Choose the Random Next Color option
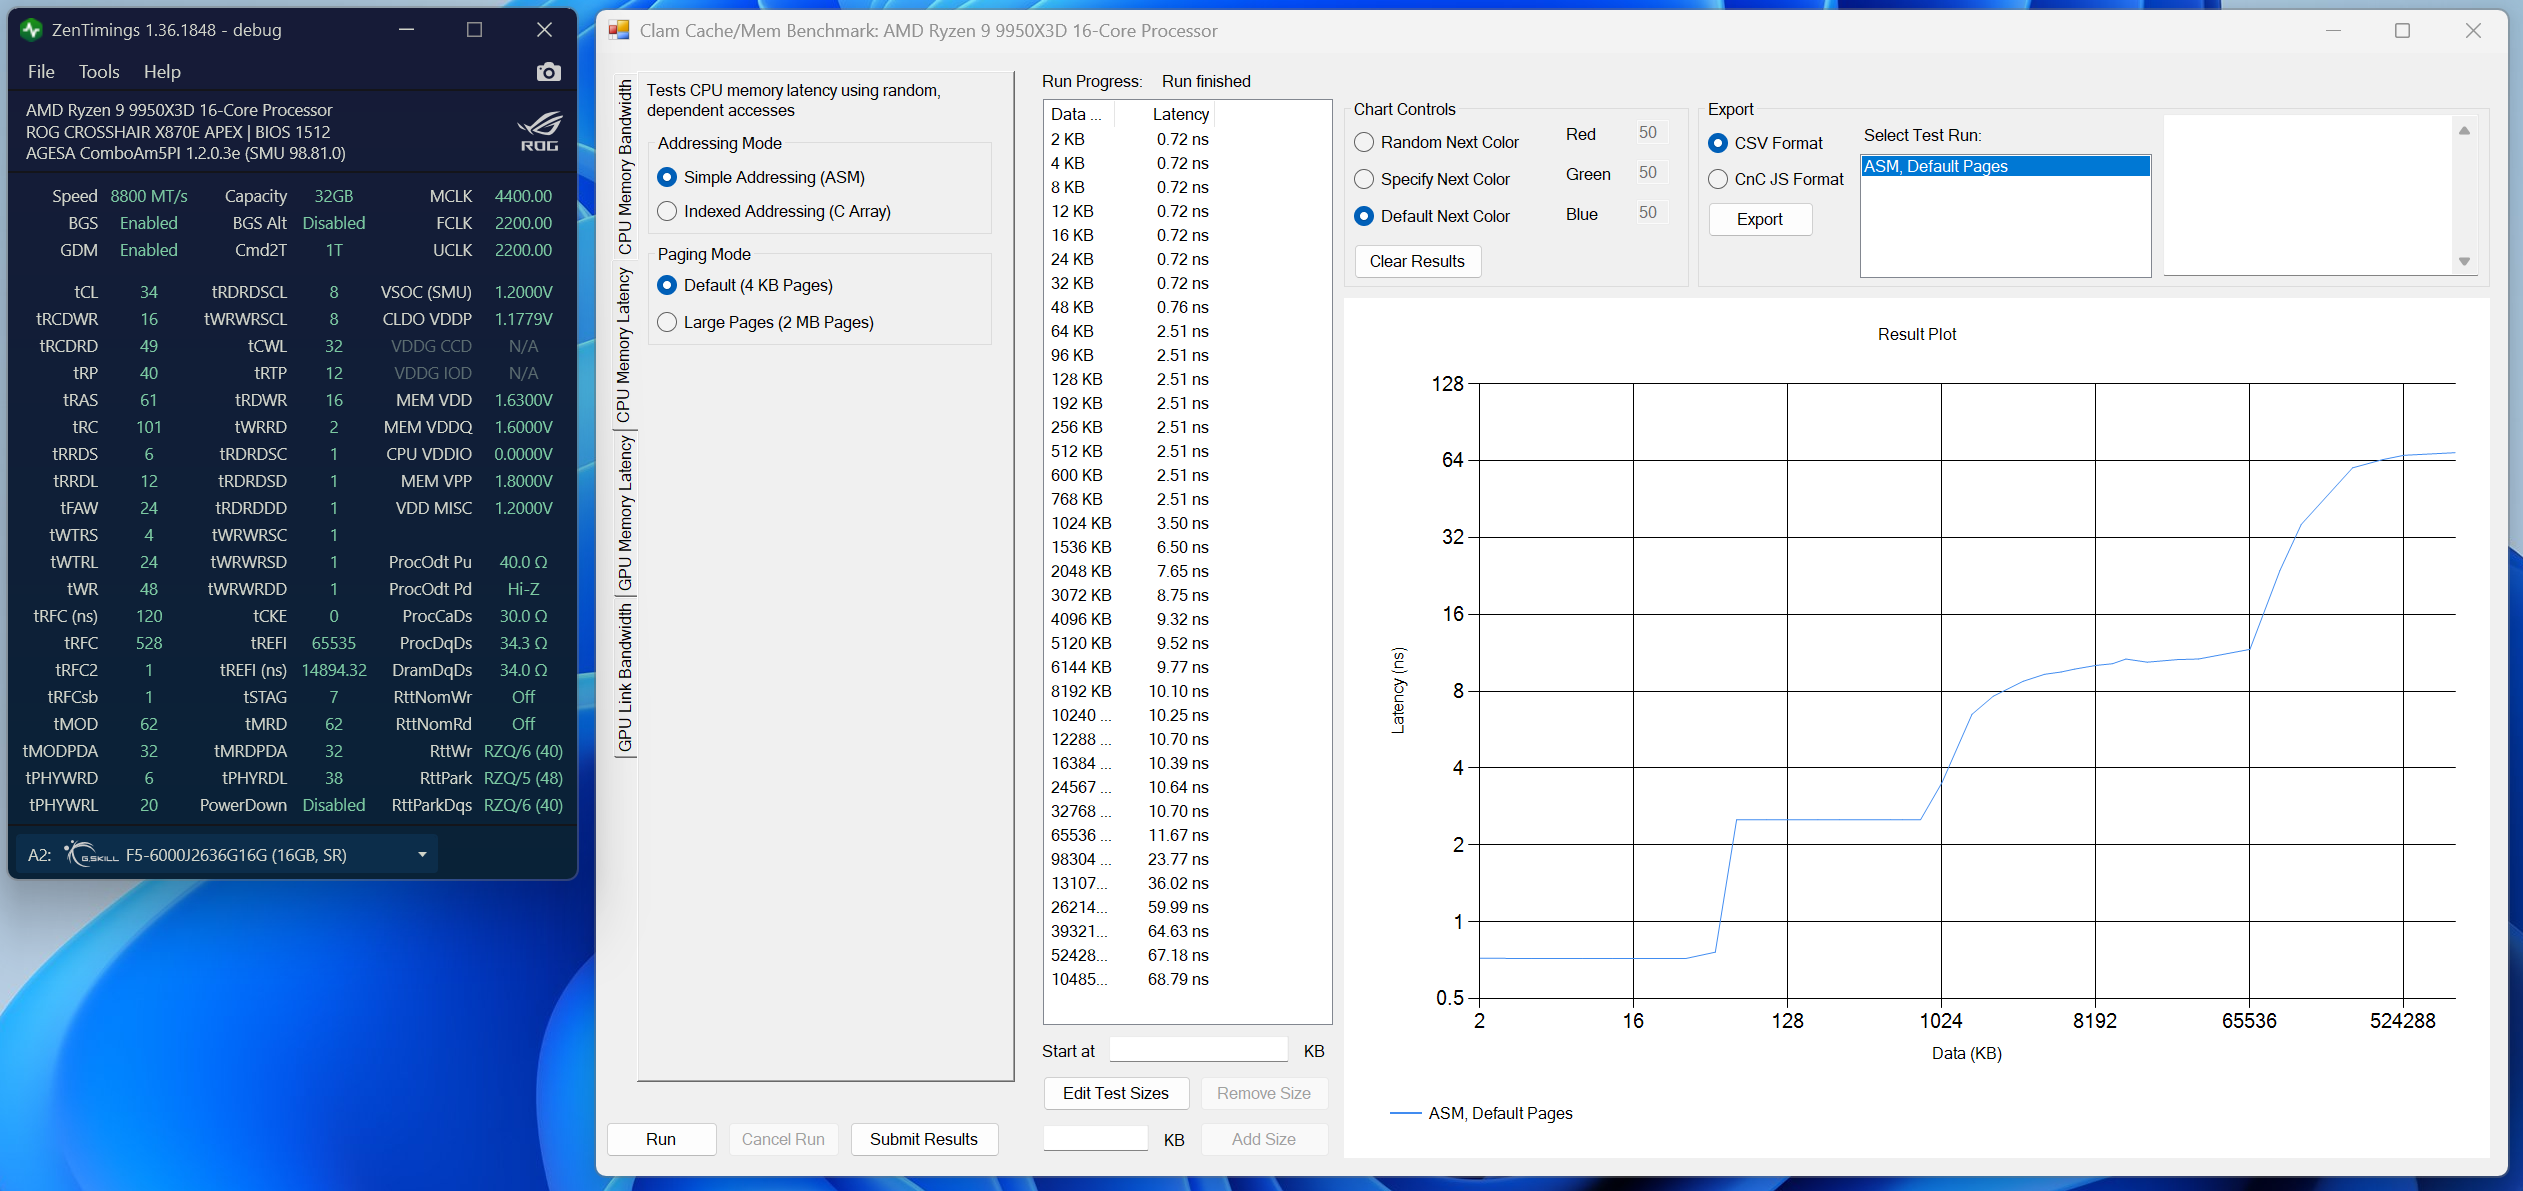 point(1364,142)
